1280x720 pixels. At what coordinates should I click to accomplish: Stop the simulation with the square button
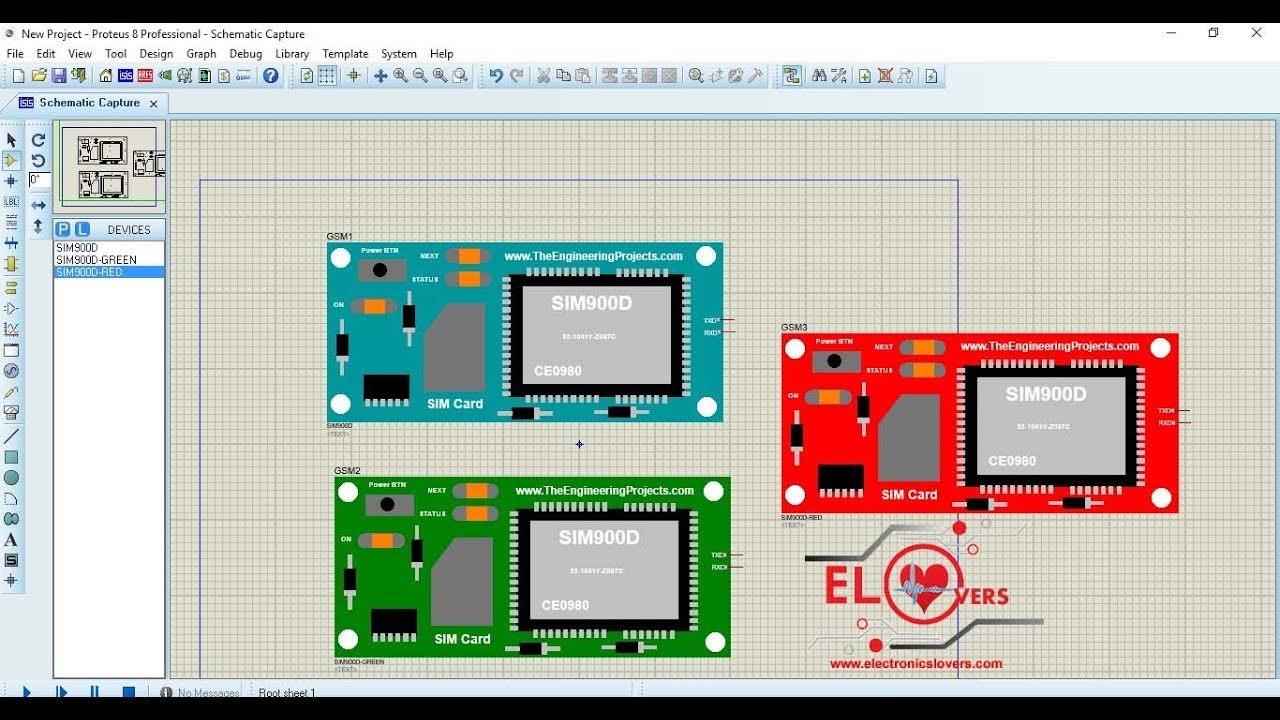129,692
